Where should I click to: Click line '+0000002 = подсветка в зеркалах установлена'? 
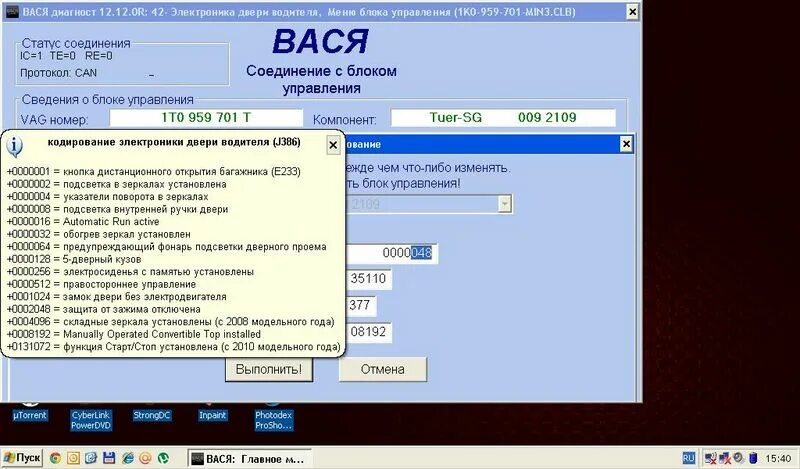click(116, 184)
